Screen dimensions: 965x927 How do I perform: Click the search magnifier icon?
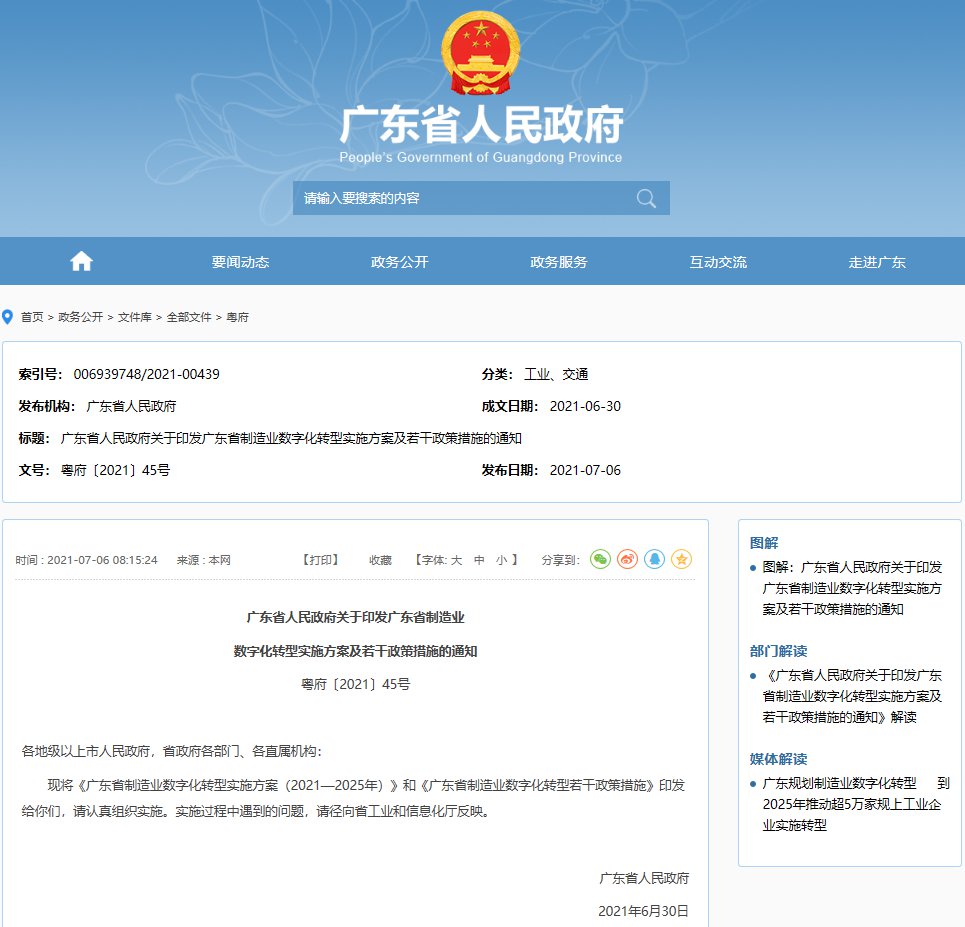click(646, 198)
